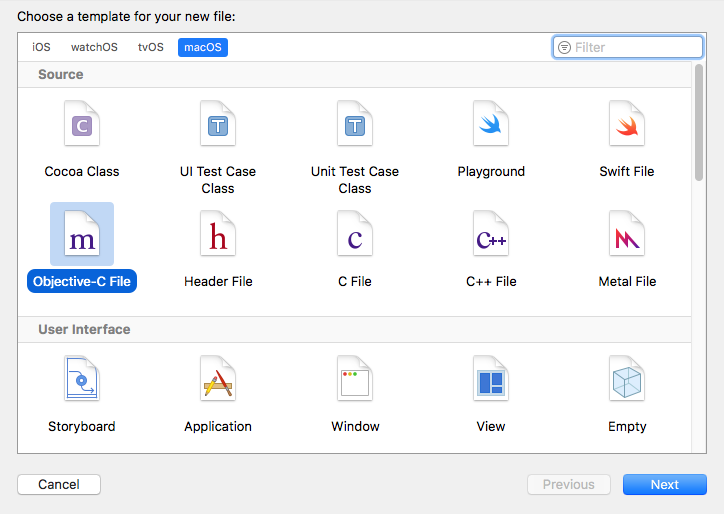This screenshot has width=724, height=514.
Task: Select the Storyboard template icon
Action: [82, 381]
